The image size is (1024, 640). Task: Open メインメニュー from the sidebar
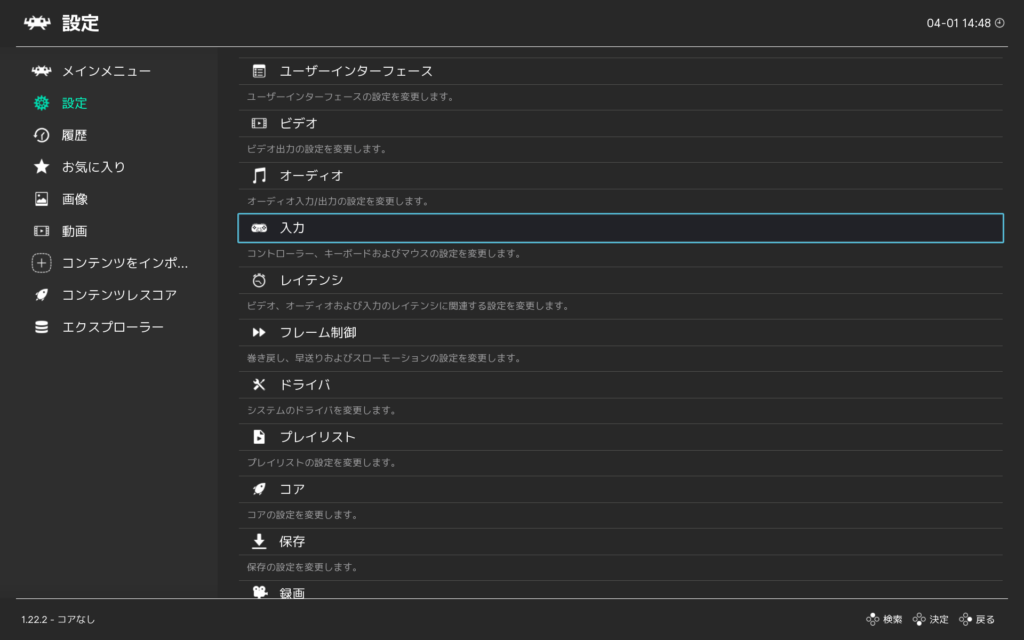click(106, 71)
